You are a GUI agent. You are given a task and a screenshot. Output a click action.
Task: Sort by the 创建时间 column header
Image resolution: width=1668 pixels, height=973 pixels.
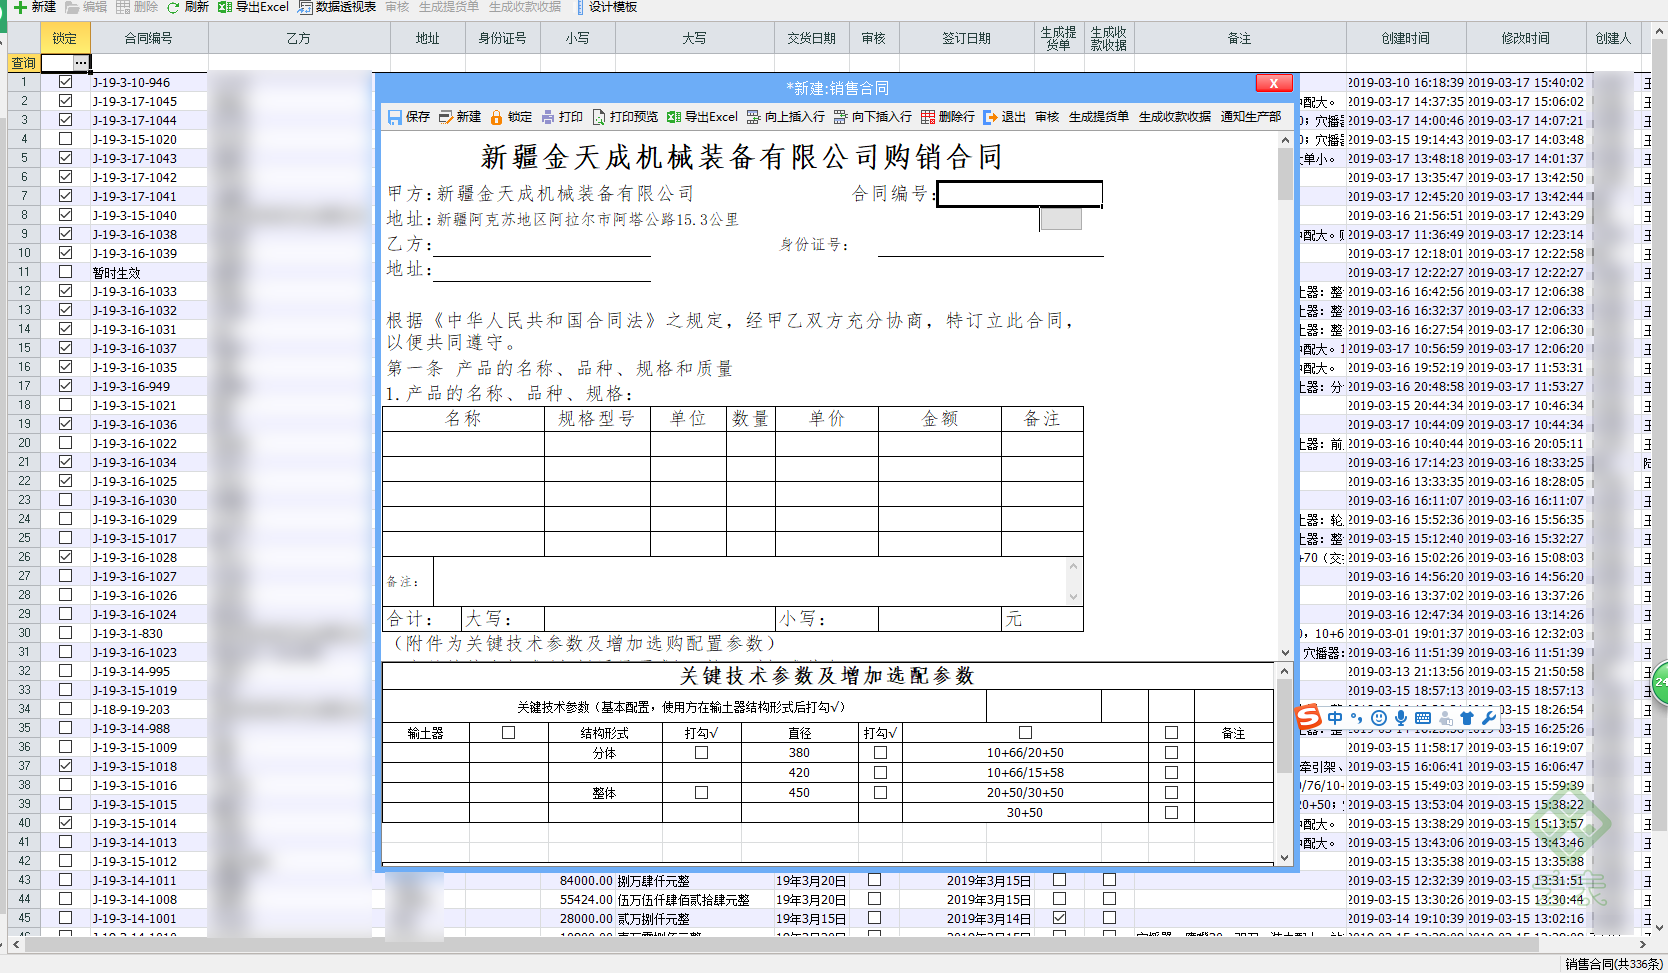click(x=1406, y=38)
